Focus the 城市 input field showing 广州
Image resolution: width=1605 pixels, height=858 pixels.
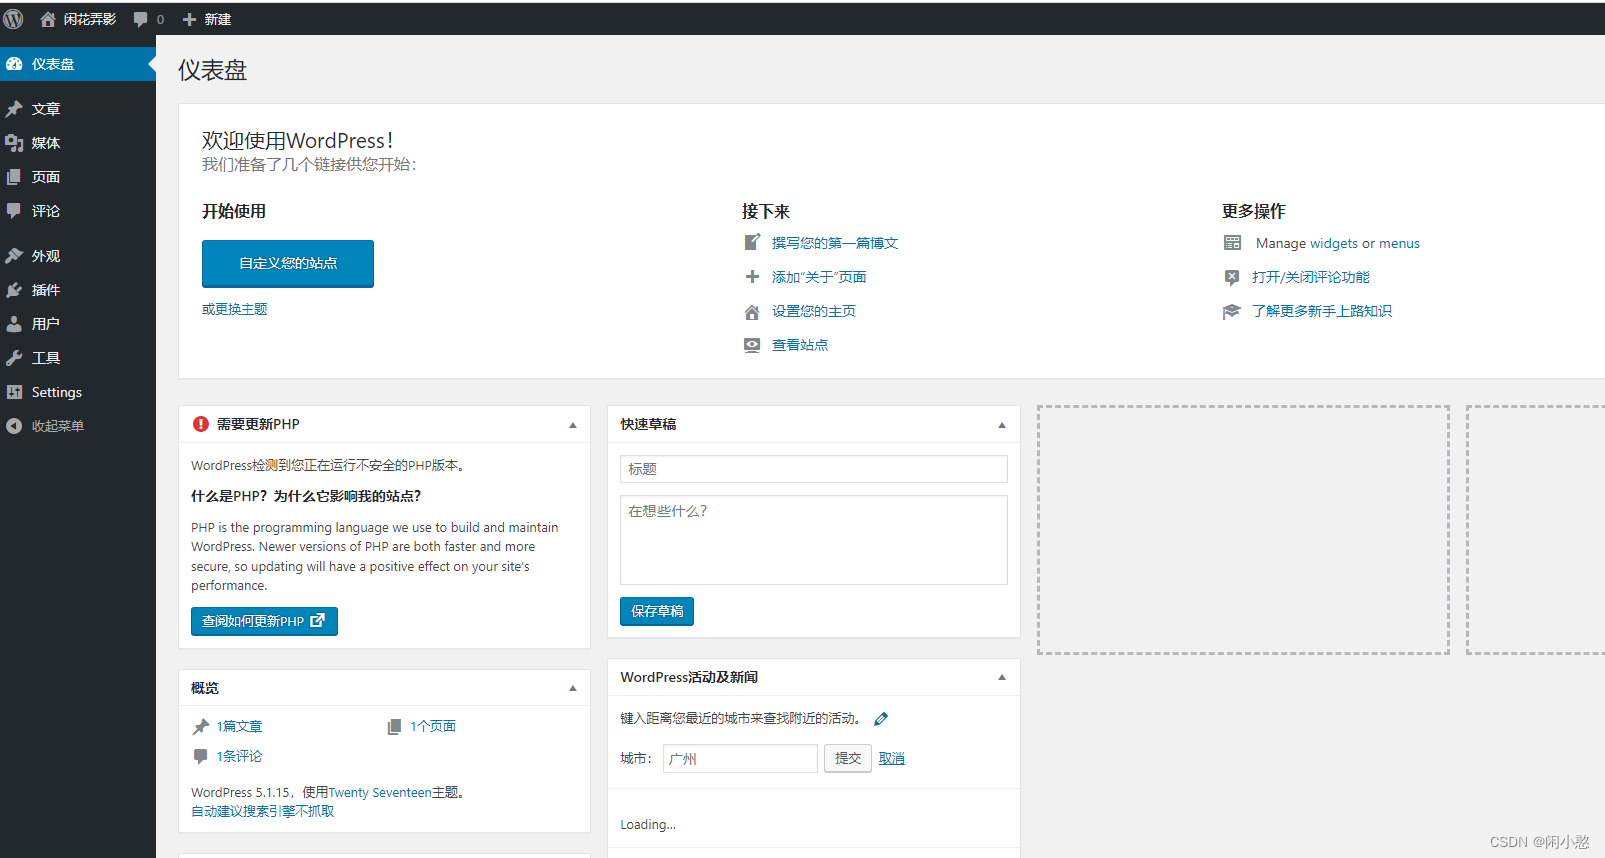pos(740,759)
